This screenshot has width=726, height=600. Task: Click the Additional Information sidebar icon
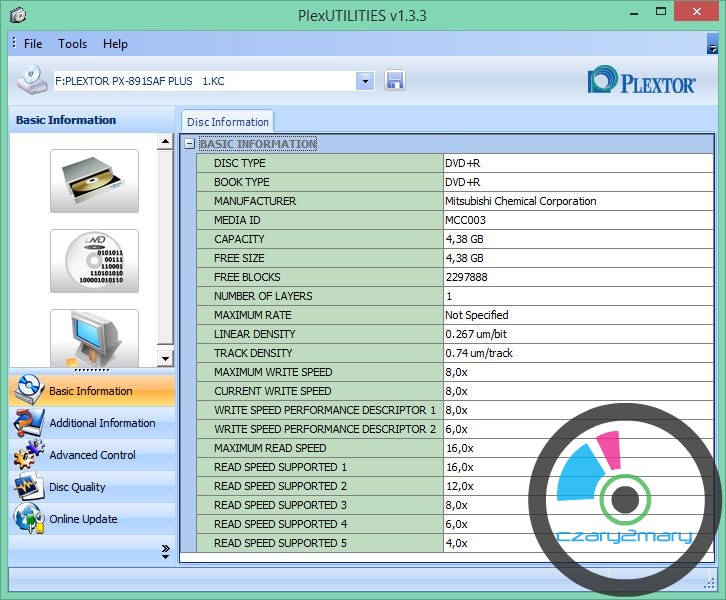point(28,423)
